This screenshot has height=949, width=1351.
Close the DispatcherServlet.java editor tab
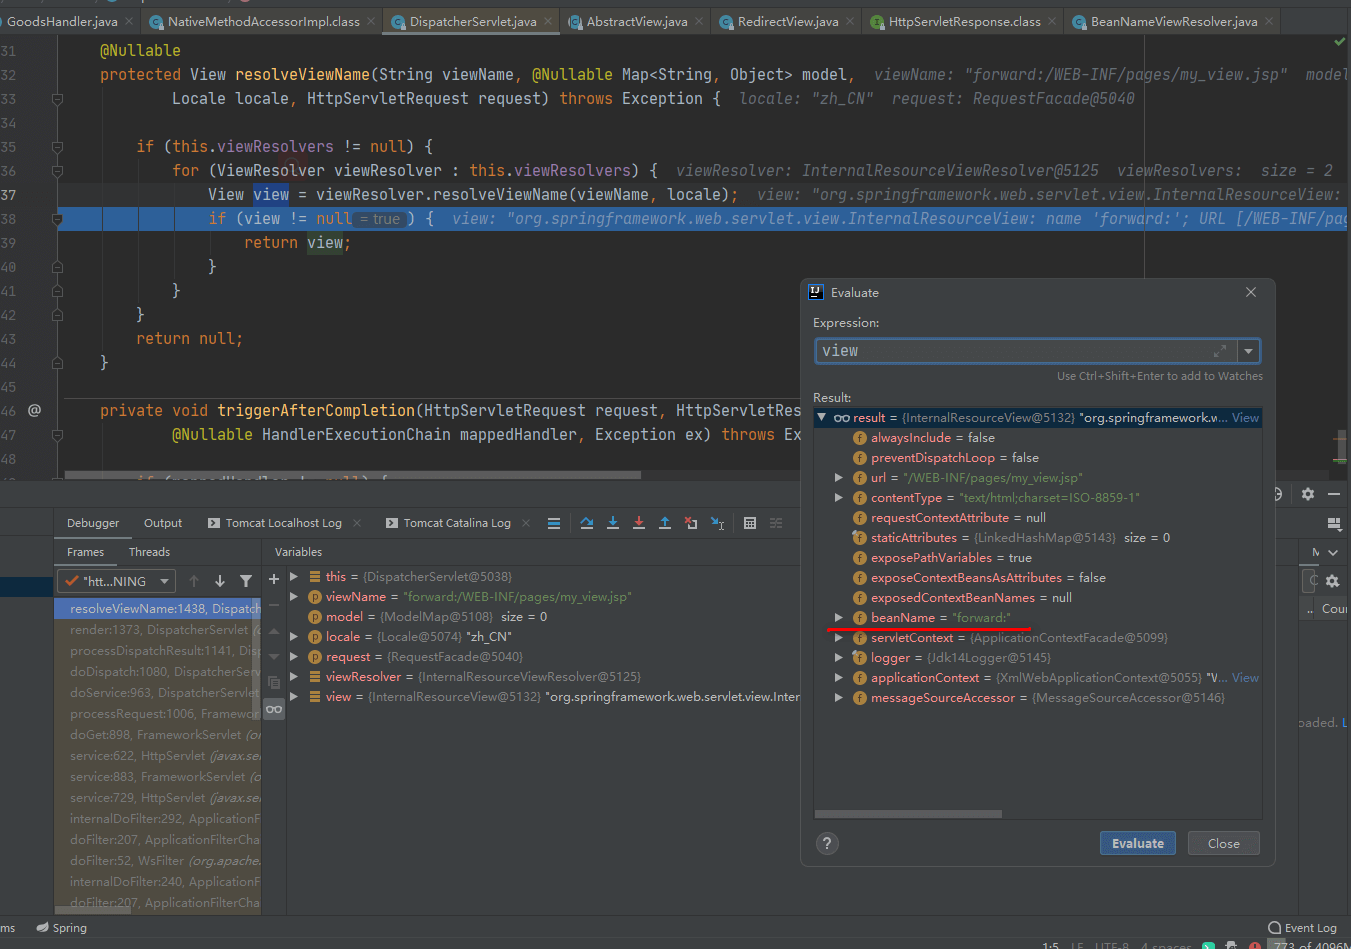pos(548,21)
